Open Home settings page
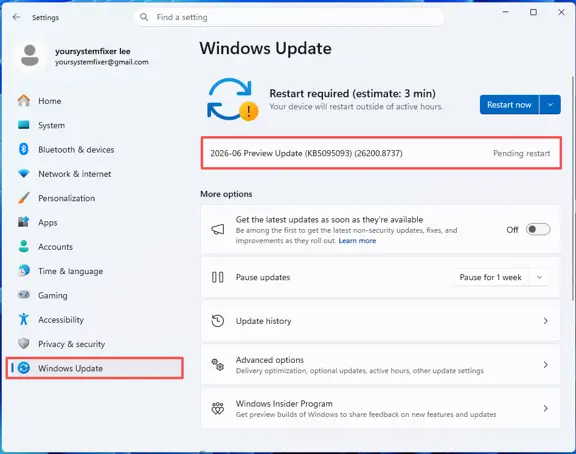Viewport: 576px width, 454px height. (94, 101)
